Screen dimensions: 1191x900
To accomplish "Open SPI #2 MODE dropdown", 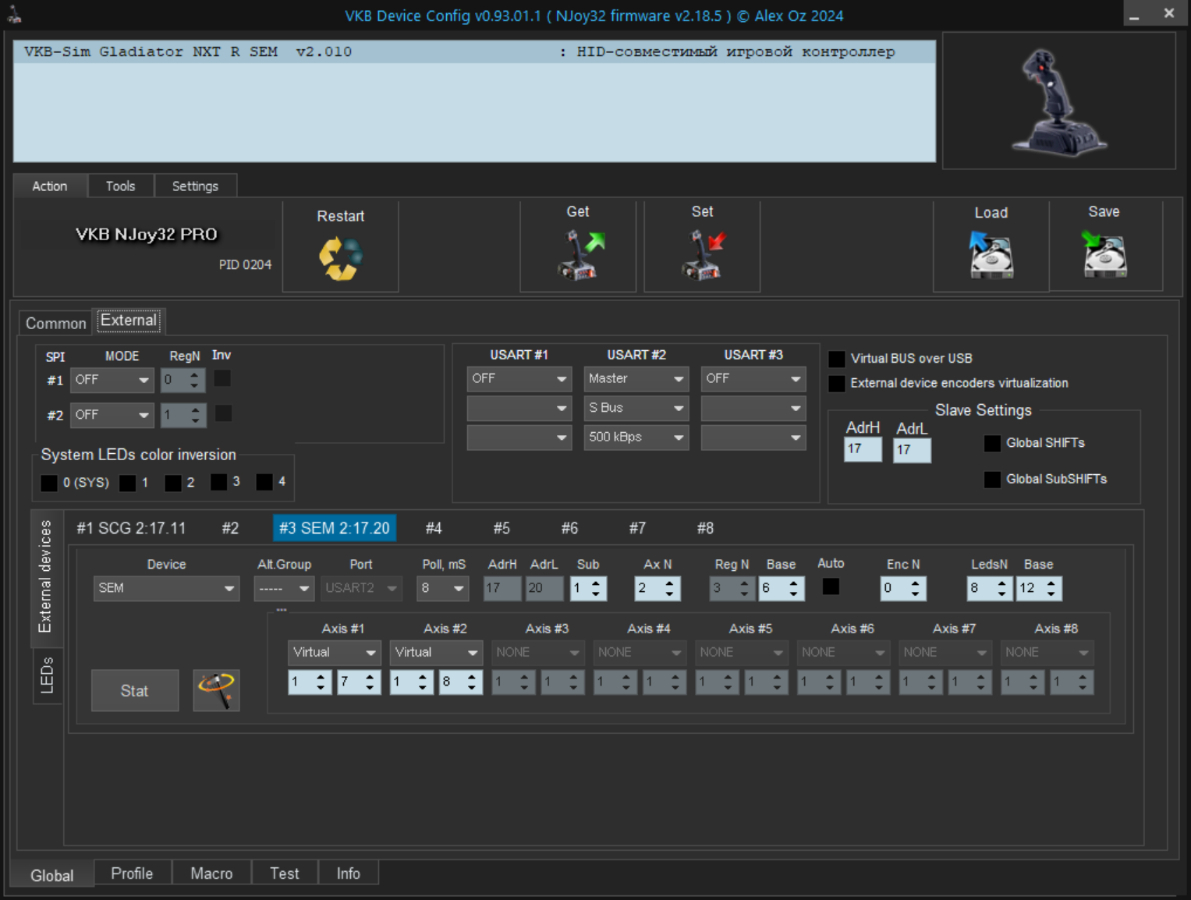I will click(112, 415).
